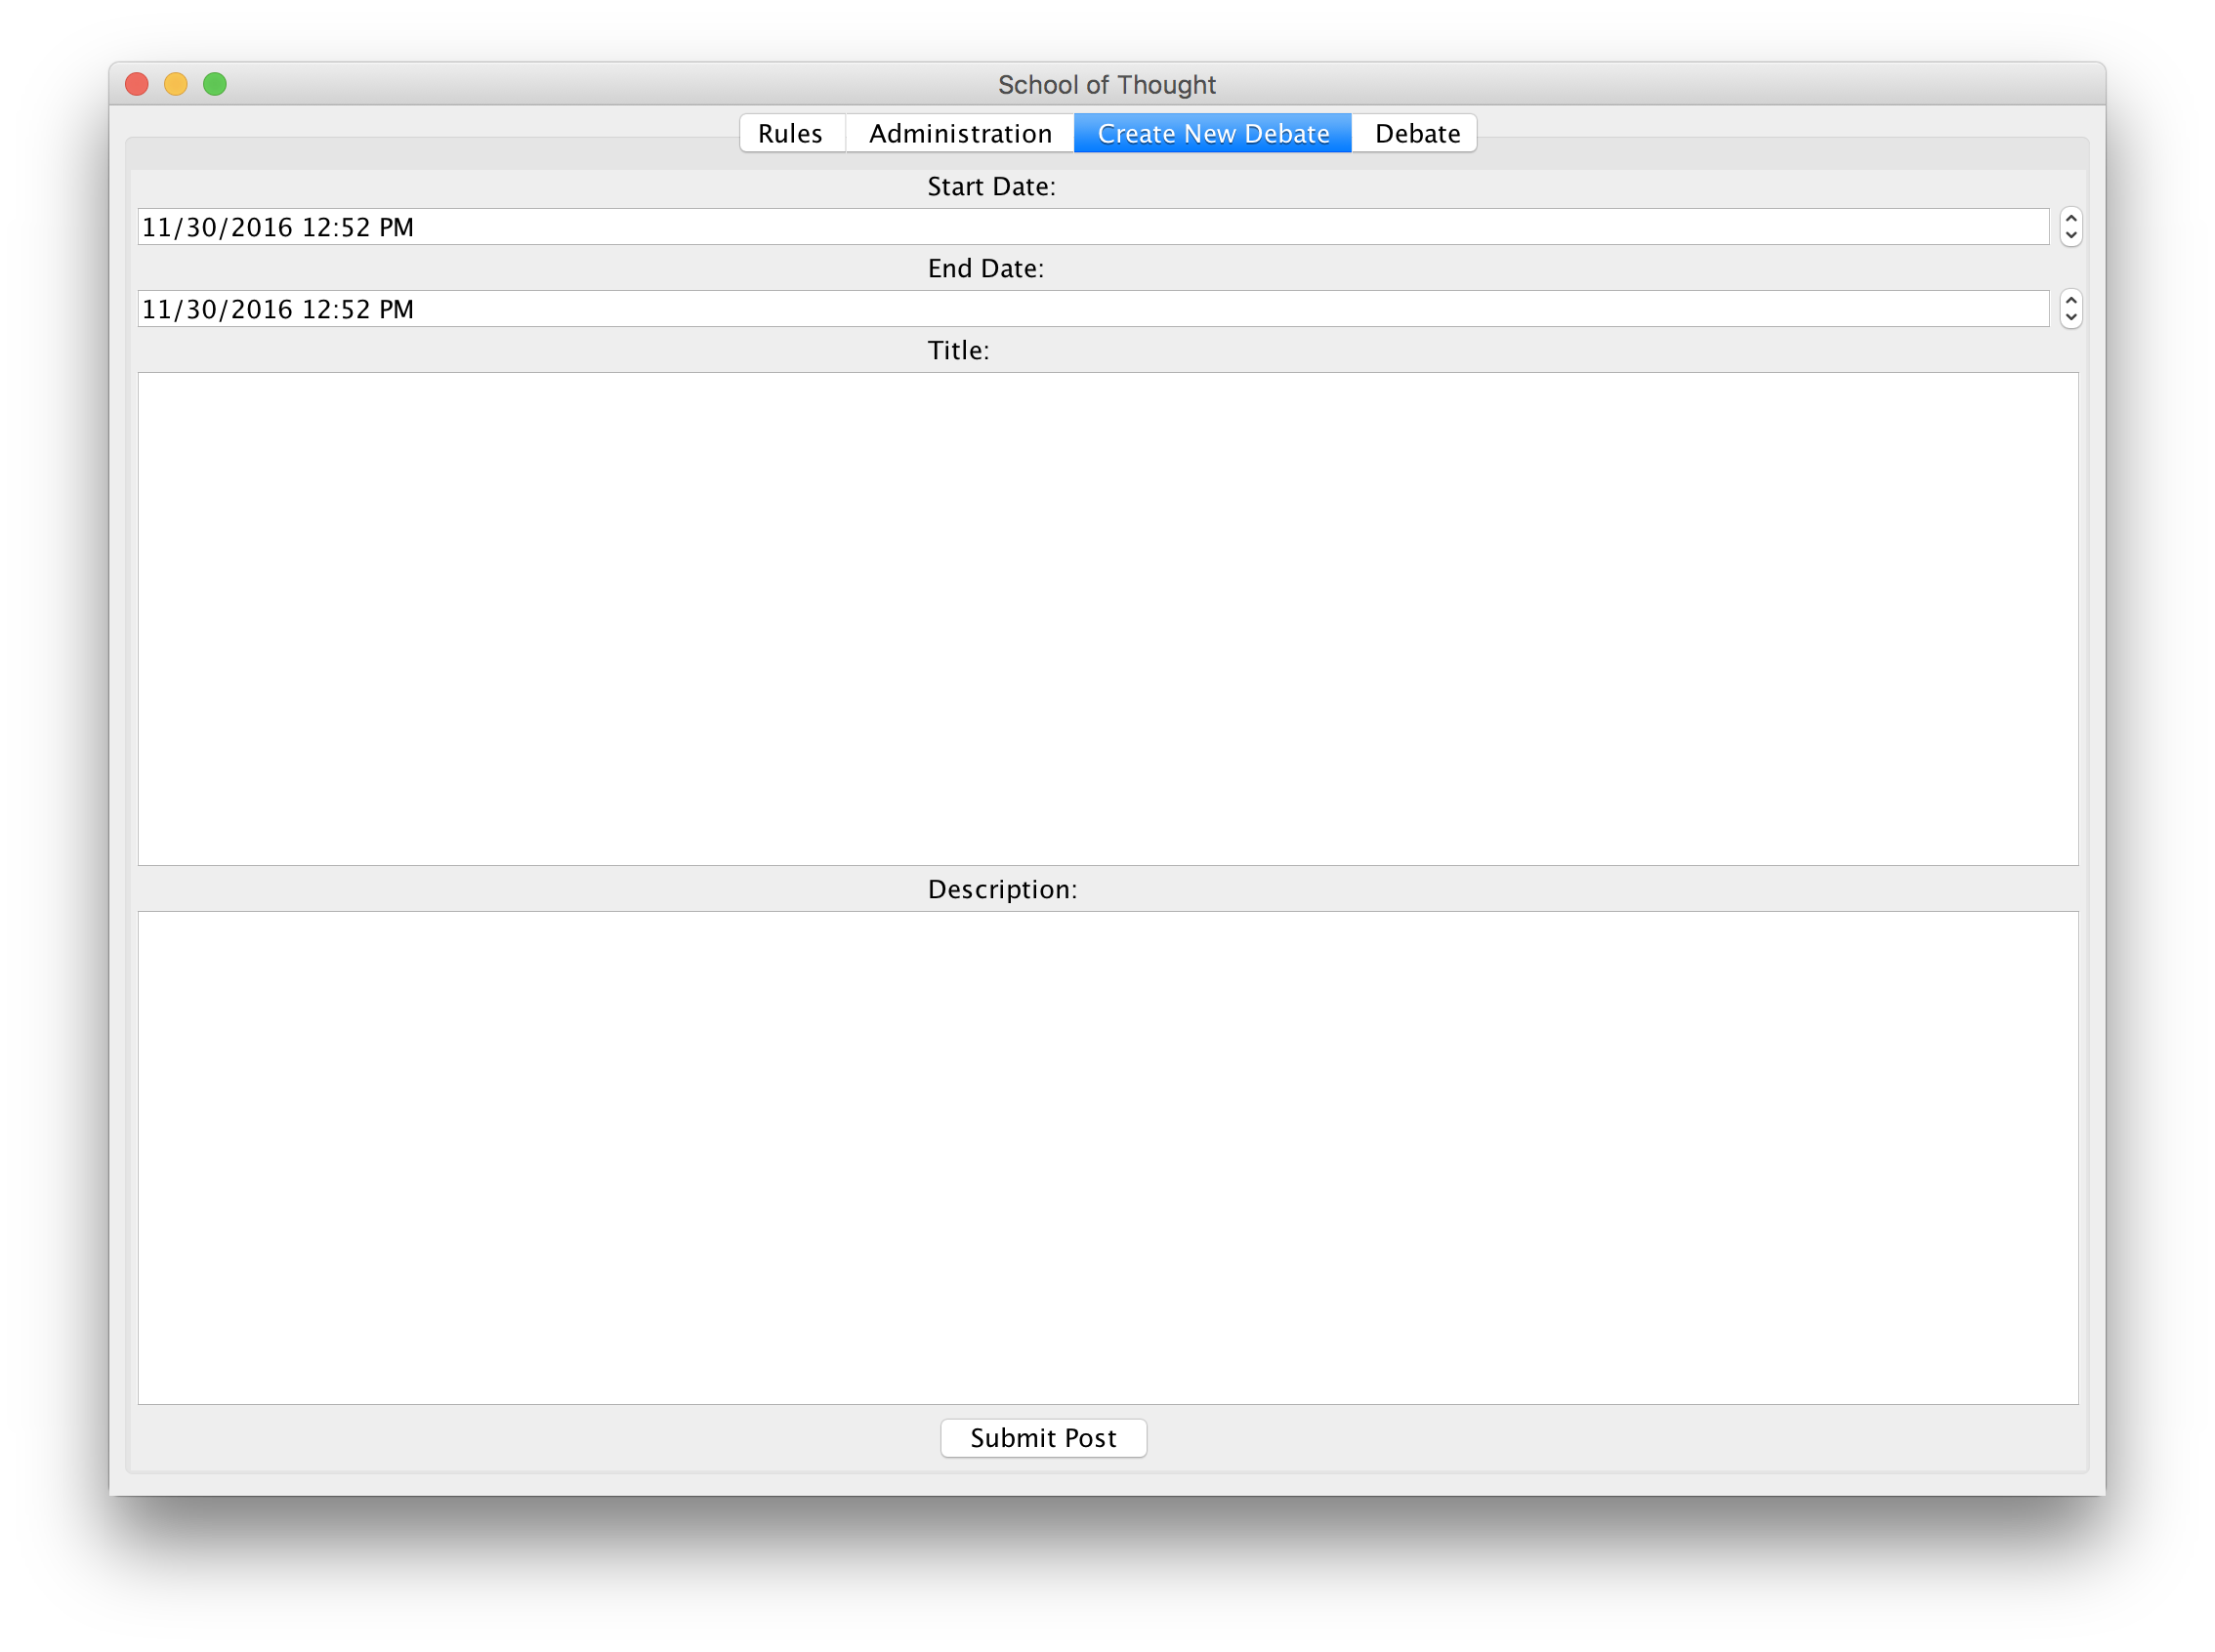Focus the Title text area
This screenshot has height=1652, width=2215.
point(1108,619)
